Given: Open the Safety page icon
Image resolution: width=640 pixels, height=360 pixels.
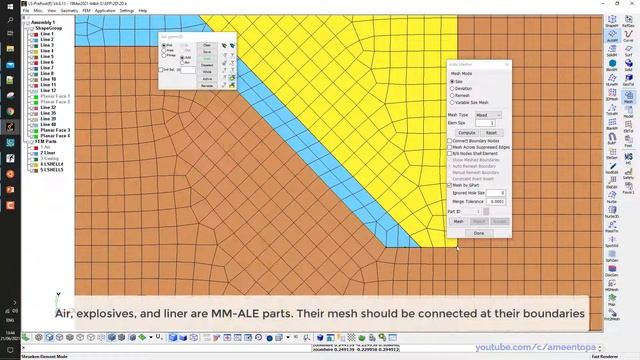Looking at the screenshot, I should click(x=629, y=173).
